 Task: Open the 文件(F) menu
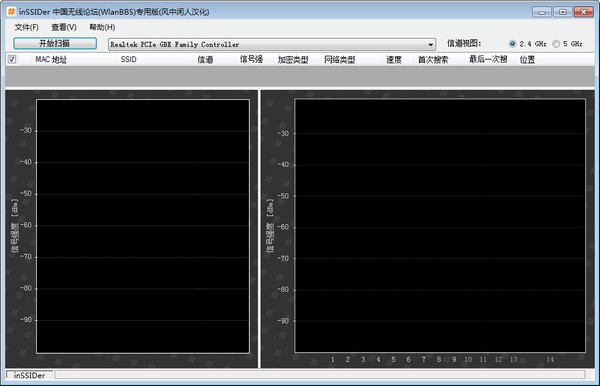[x=26, y=27]
